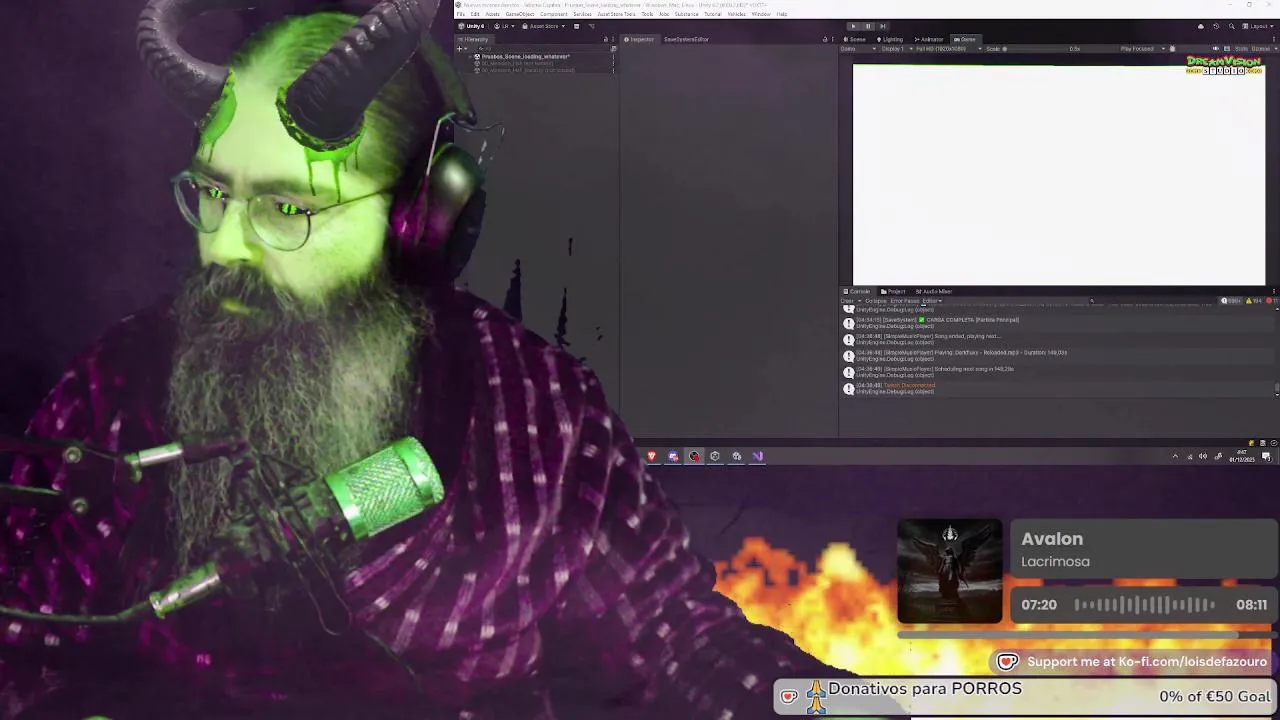Screen dimensions: 1280x720
Task: Toggle the Console warning counter
Action: pyautogui.click(x=1254, y=301)
